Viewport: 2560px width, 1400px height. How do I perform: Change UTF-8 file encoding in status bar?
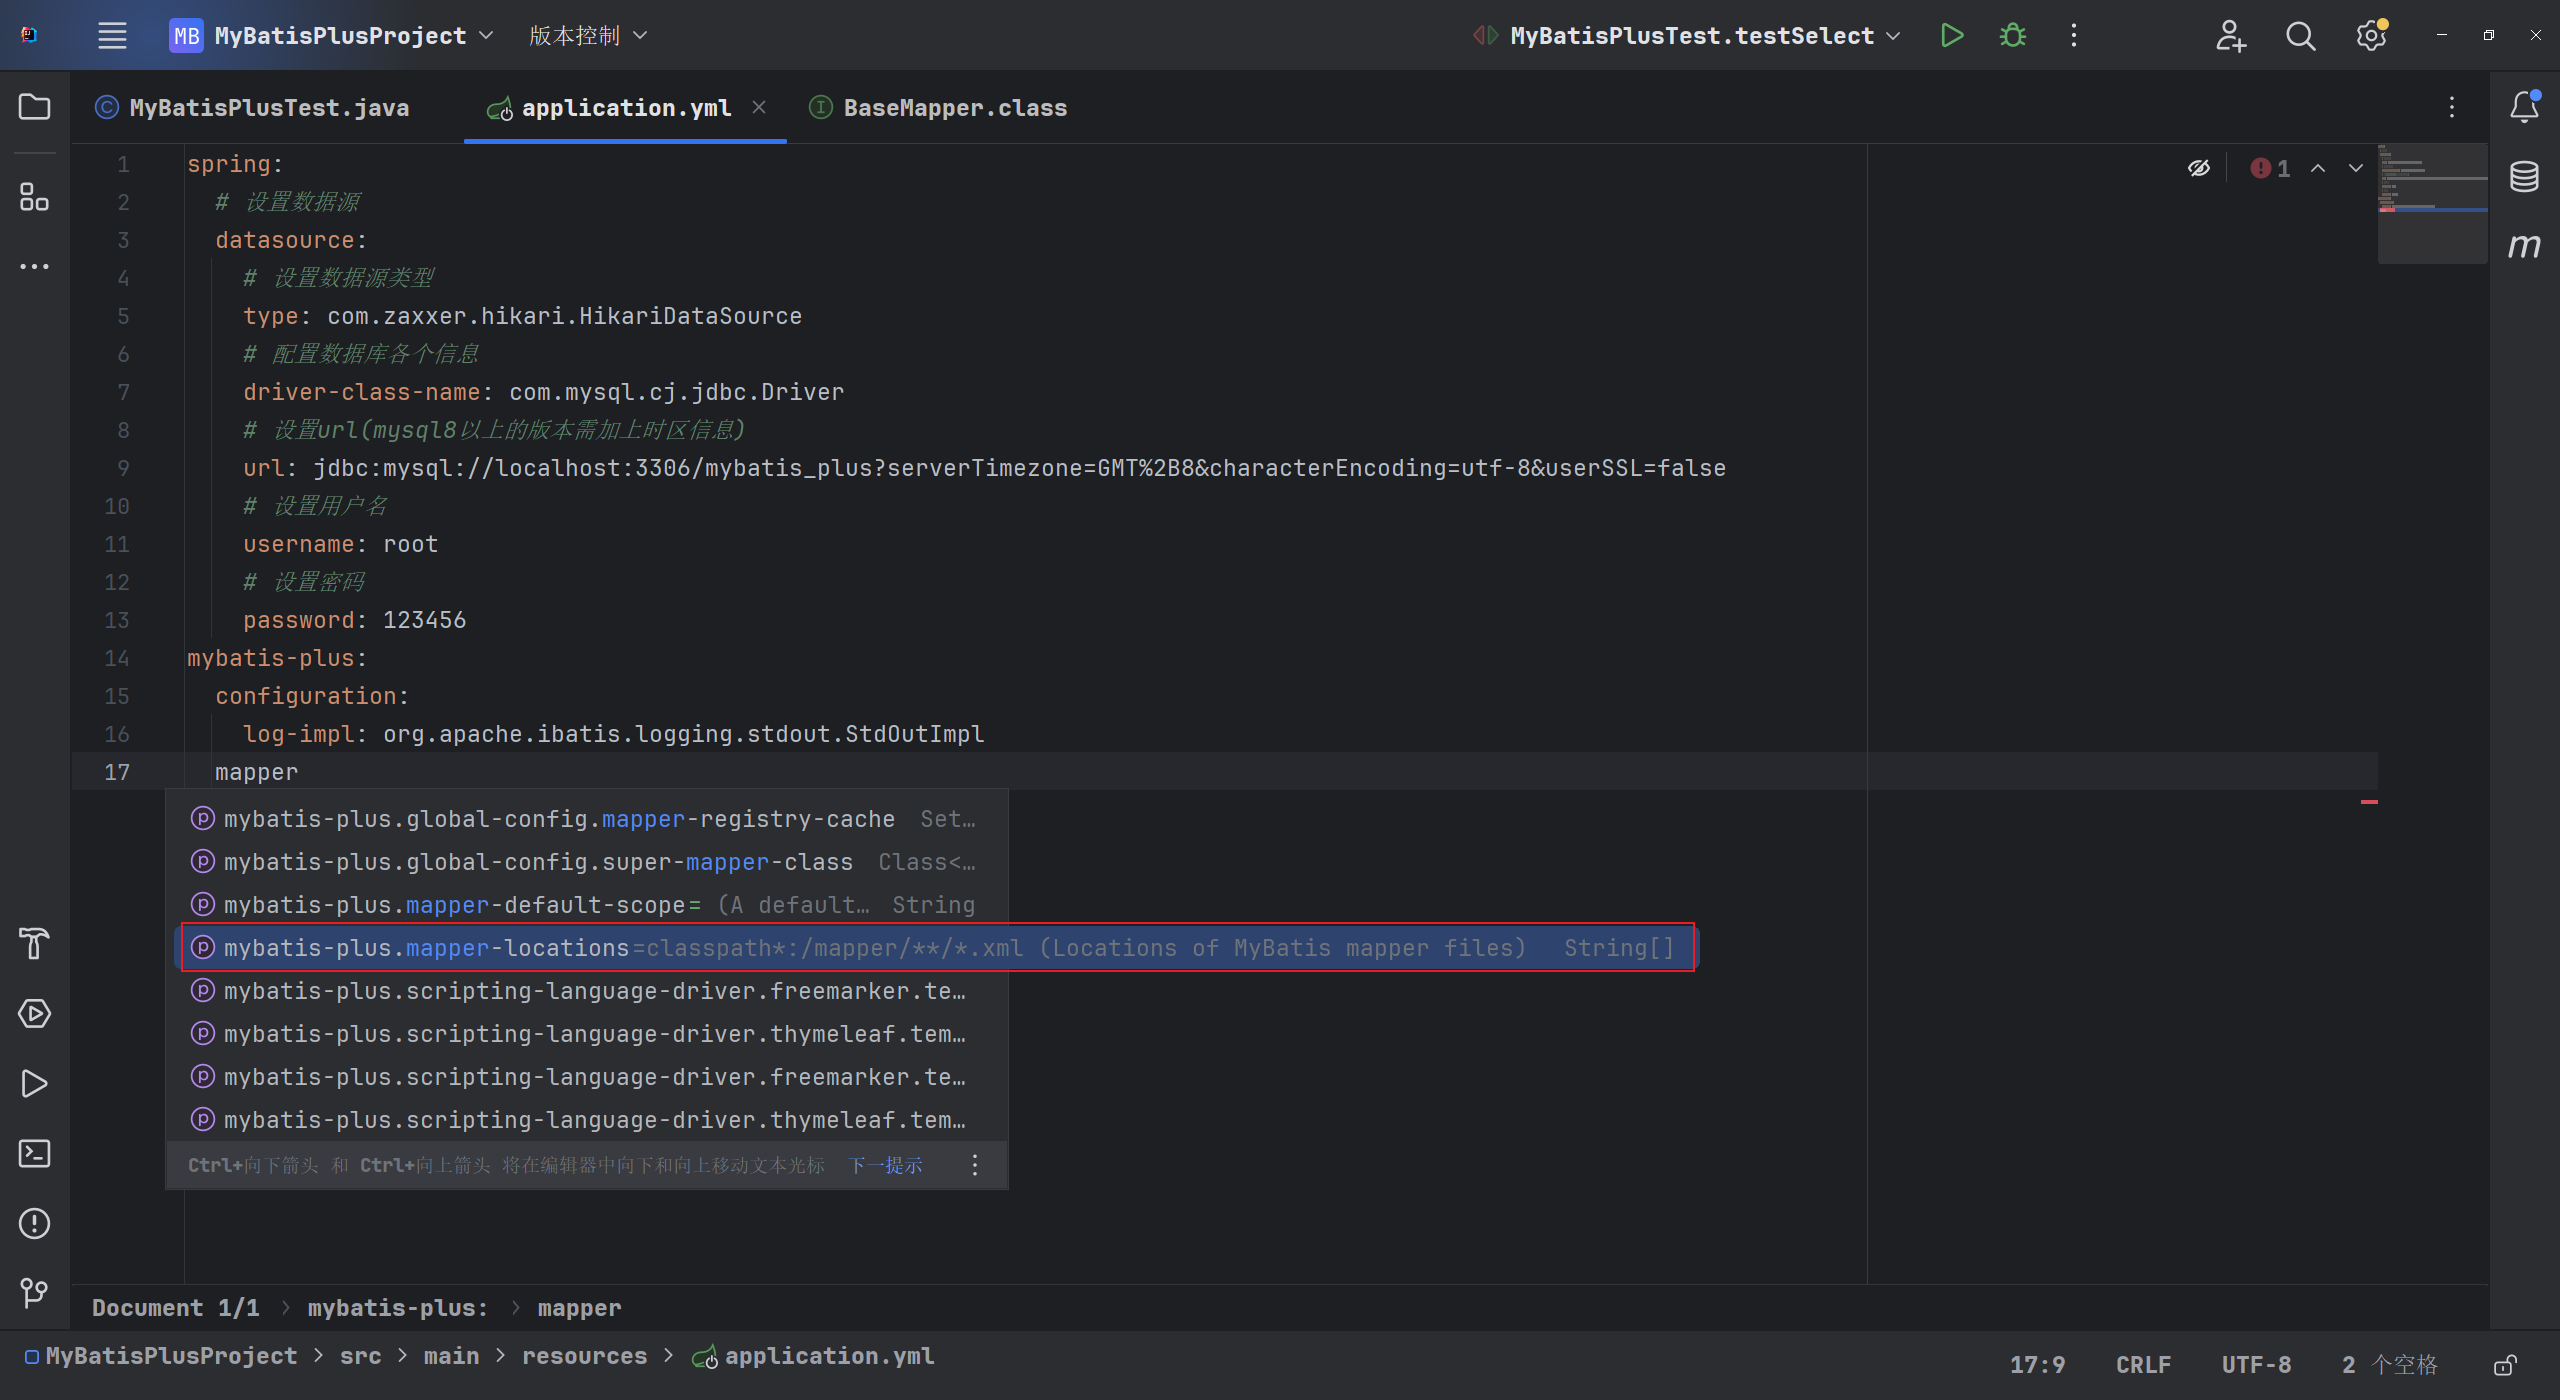tap(2256, 1365)
